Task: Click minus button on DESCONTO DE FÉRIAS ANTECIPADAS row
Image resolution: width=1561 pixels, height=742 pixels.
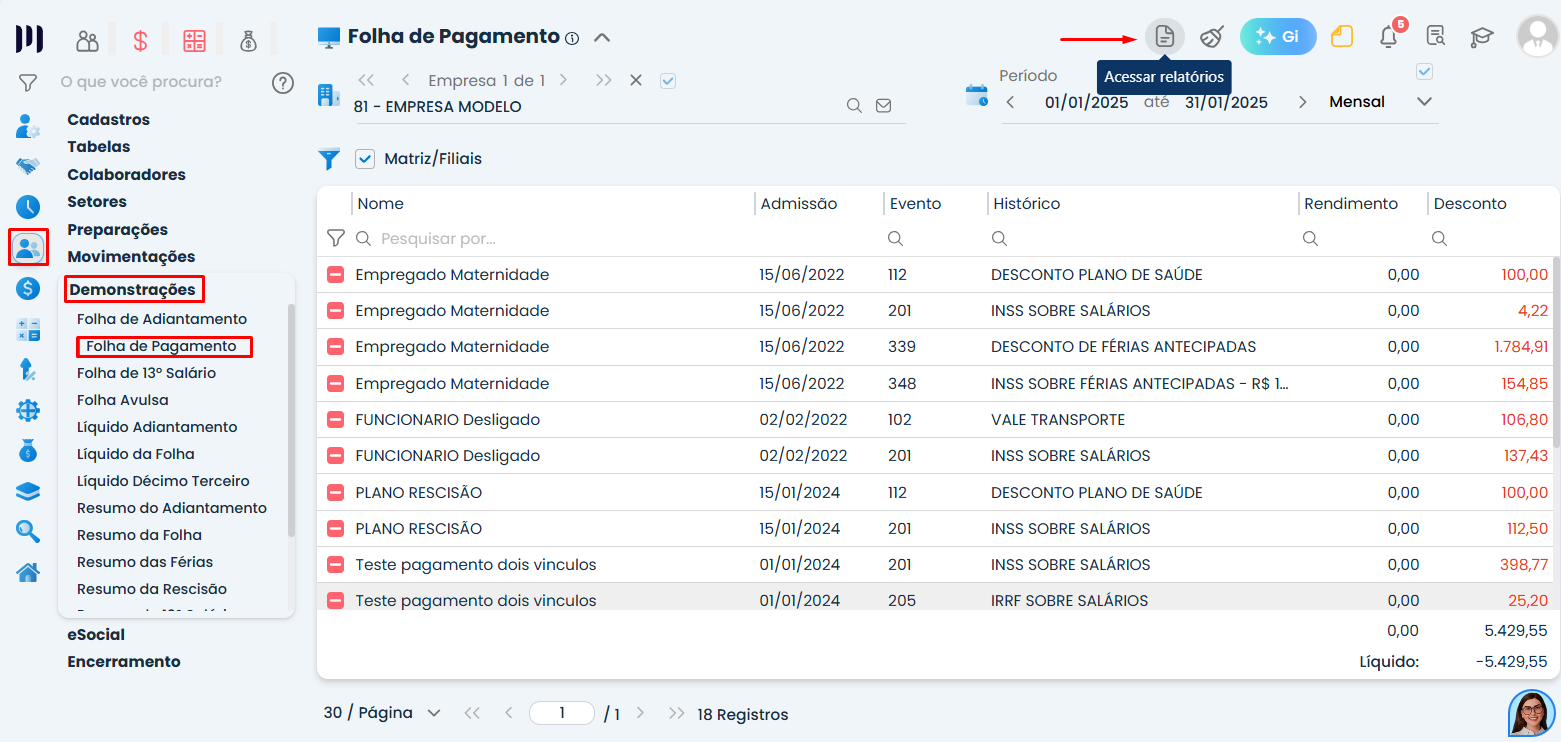Action: coord(335,347)
